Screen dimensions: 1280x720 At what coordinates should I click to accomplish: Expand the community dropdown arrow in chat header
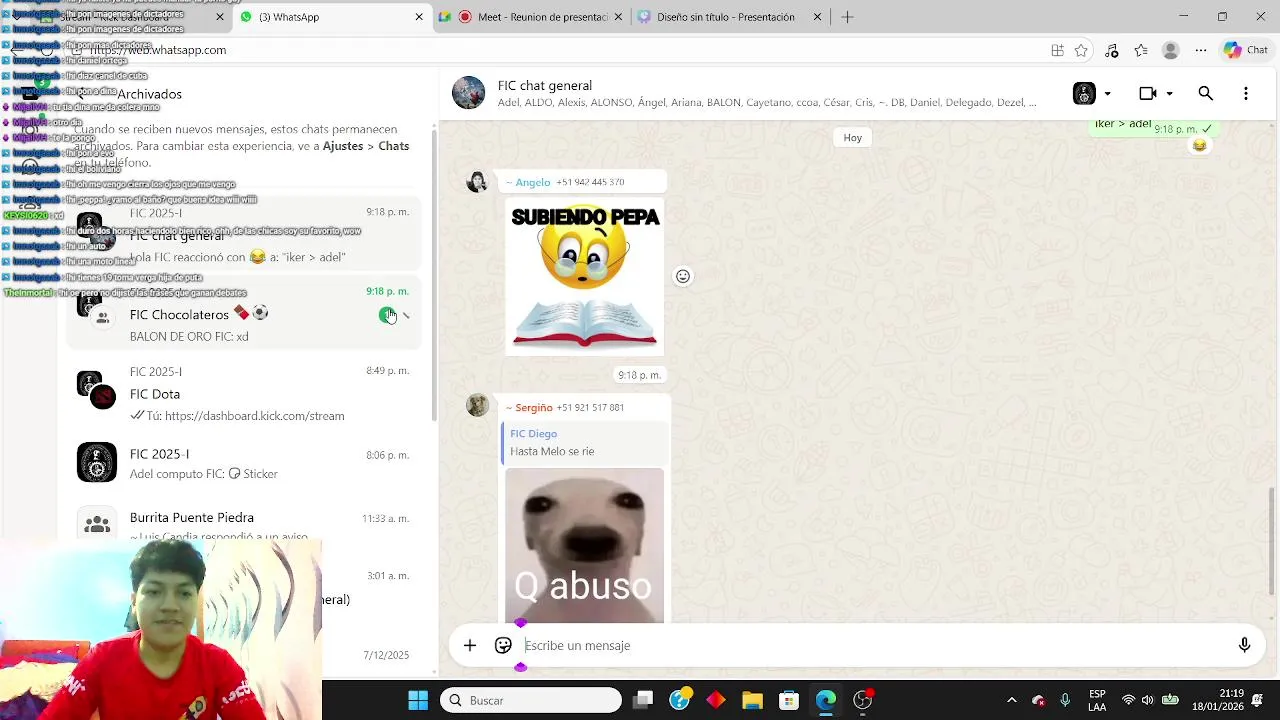tap(1107, 94)
